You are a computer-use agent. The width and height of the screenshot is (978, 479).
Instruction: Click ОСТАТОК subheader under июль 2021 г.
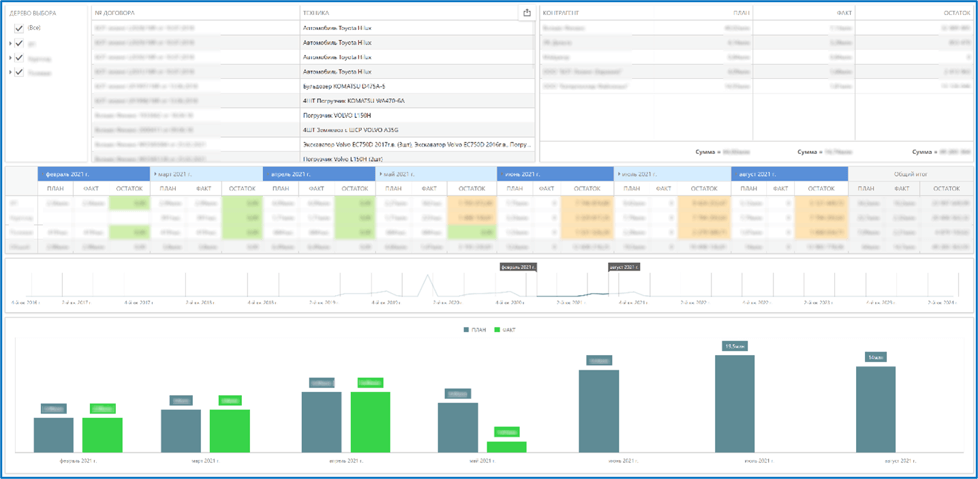704,188
